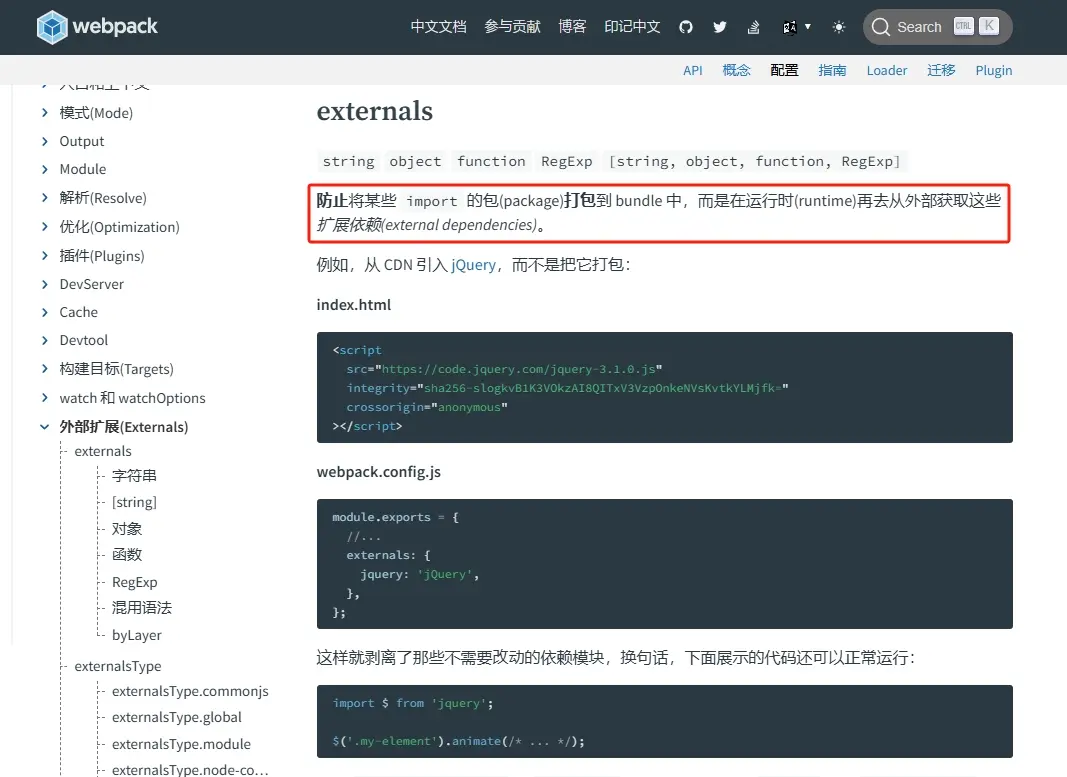Toggle the light/dark theme sun icon

[838, 27]
